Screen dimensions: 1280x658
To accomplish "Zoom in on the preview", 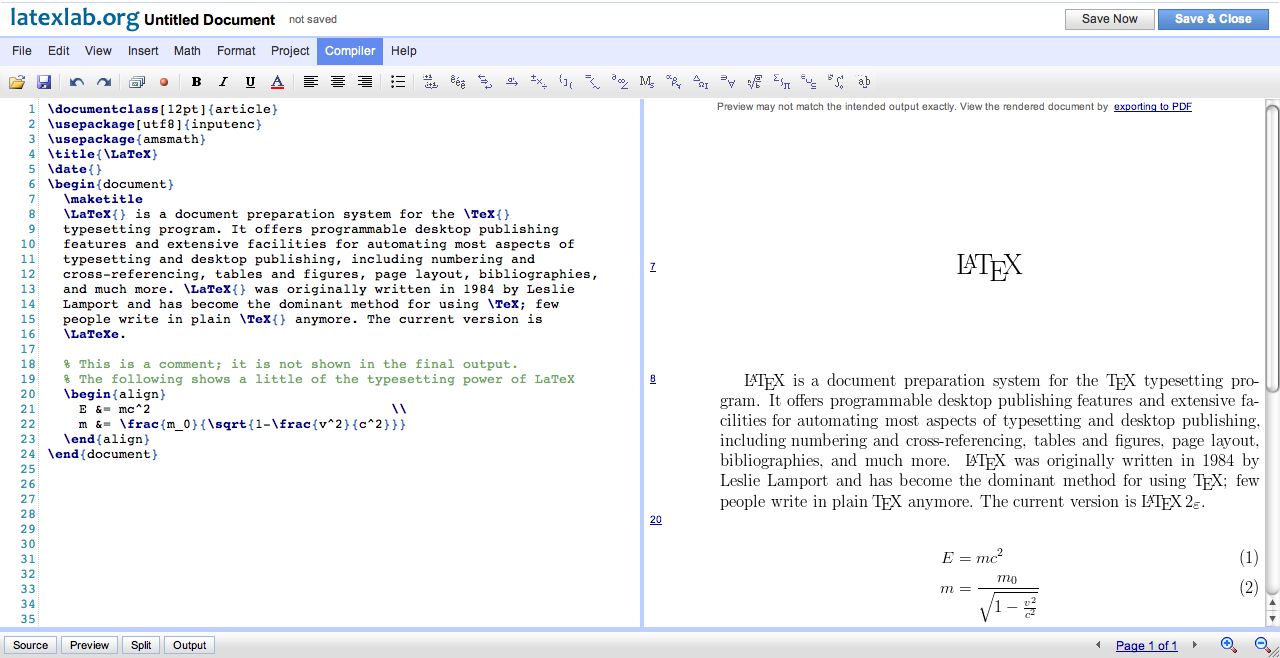I will pyautogui.click(x=1229, y=645).
